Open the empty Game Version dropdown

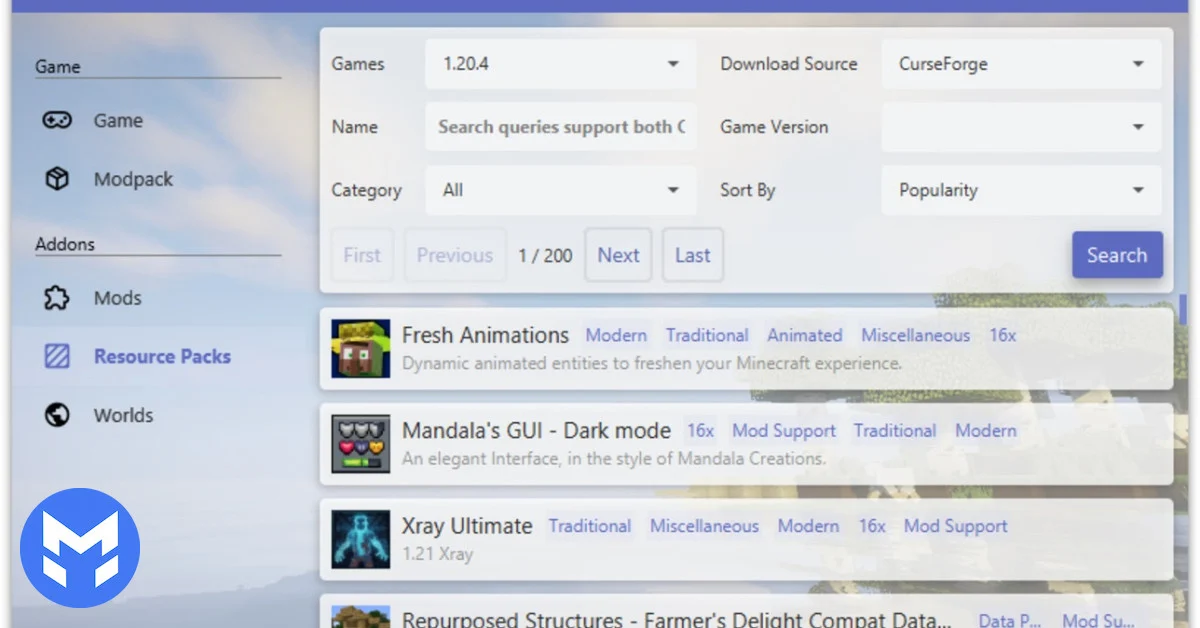coord(1021,127)
